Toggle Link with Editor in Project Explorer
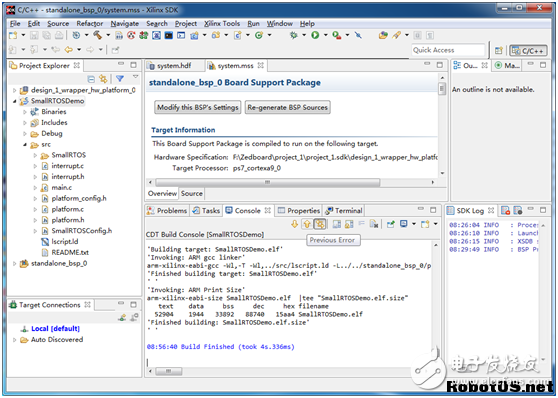558x398 pixels. coord(103,79)
